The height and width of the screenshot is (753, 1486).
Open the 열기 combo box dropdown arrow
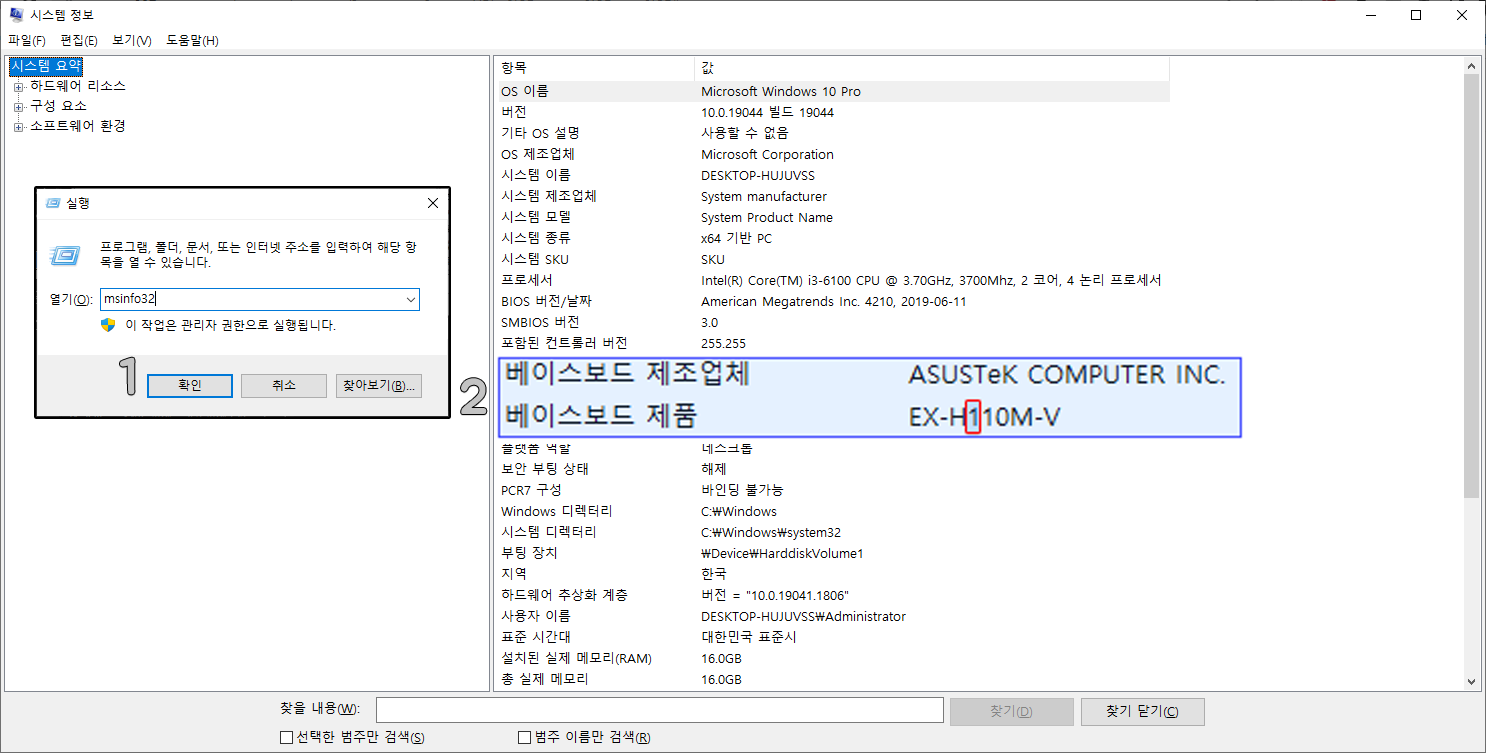click(410, 299)
